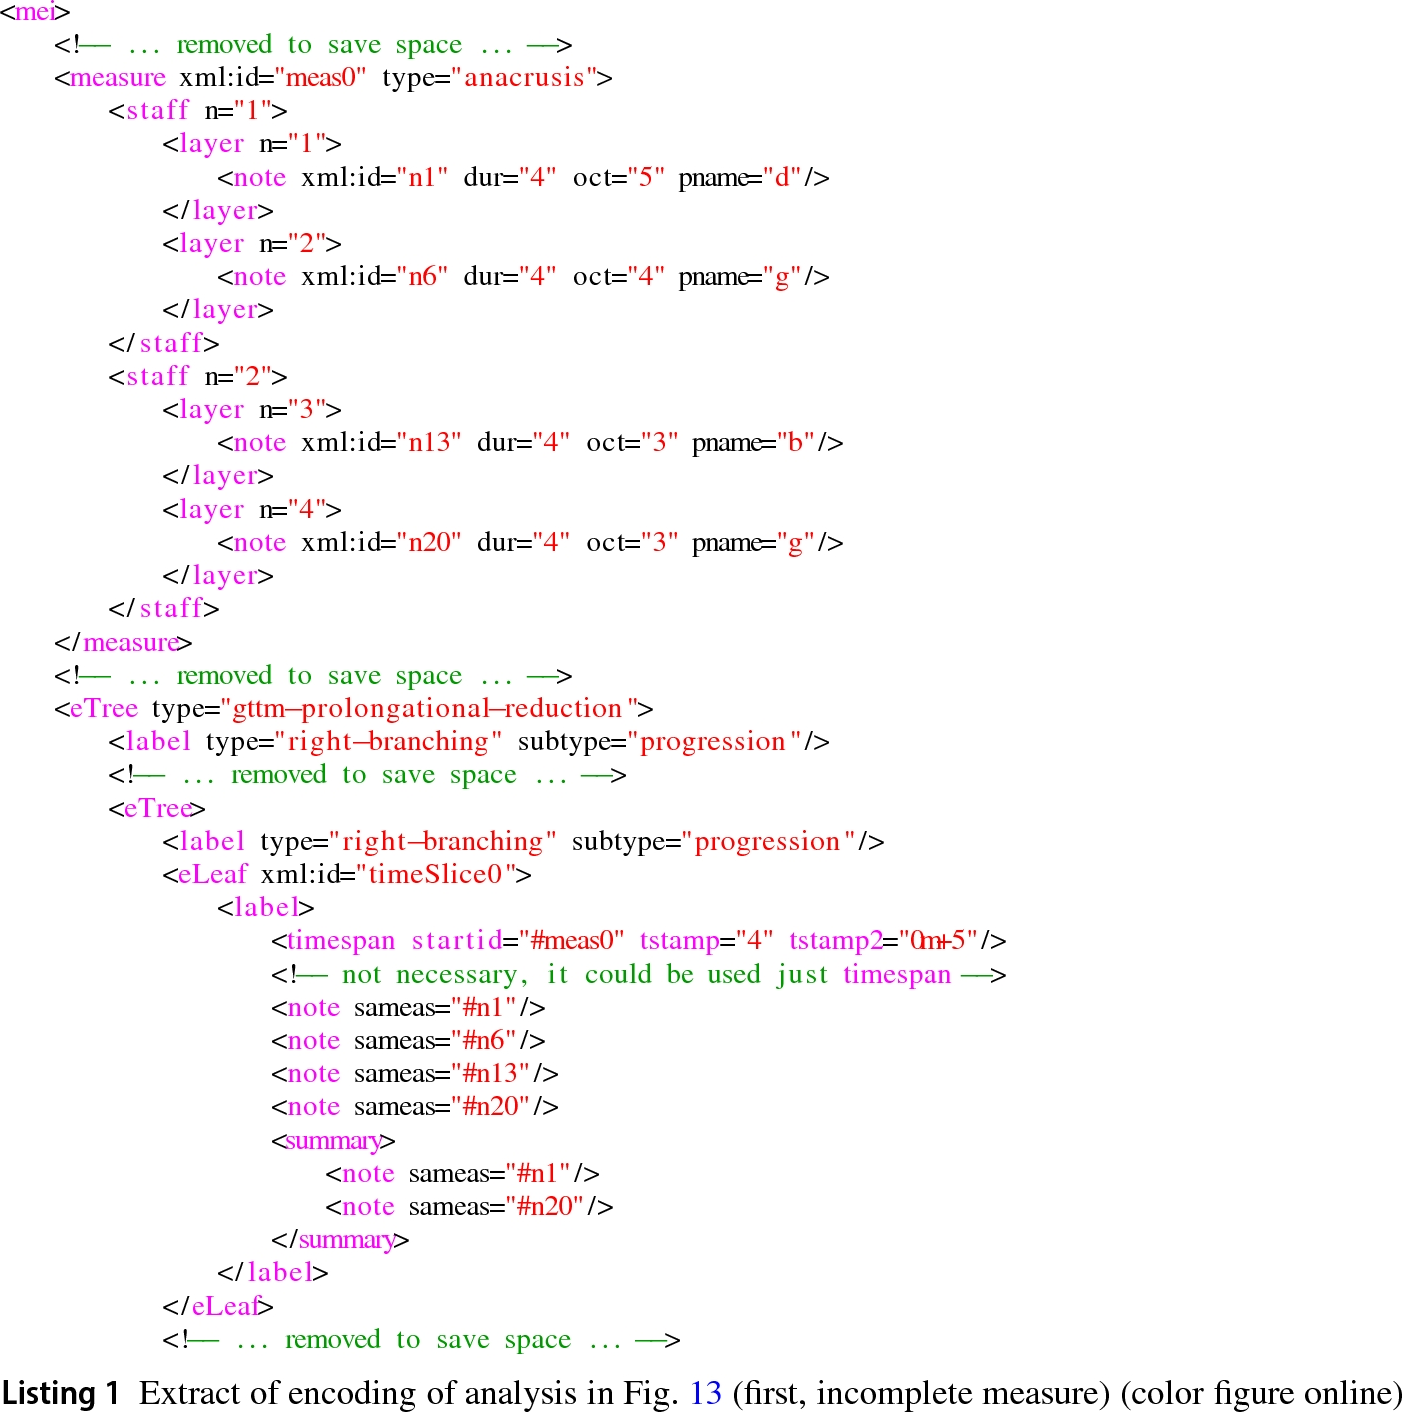This screenshot has width=1402, height=1412.
Task: Click the opening <mei> tag
Action: pos(35,12)
